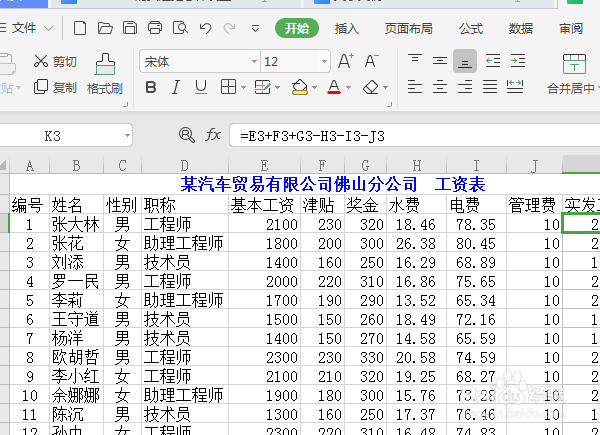Apply yellow fill color
This screenshot has width=600, height=435.
[300, 87]
